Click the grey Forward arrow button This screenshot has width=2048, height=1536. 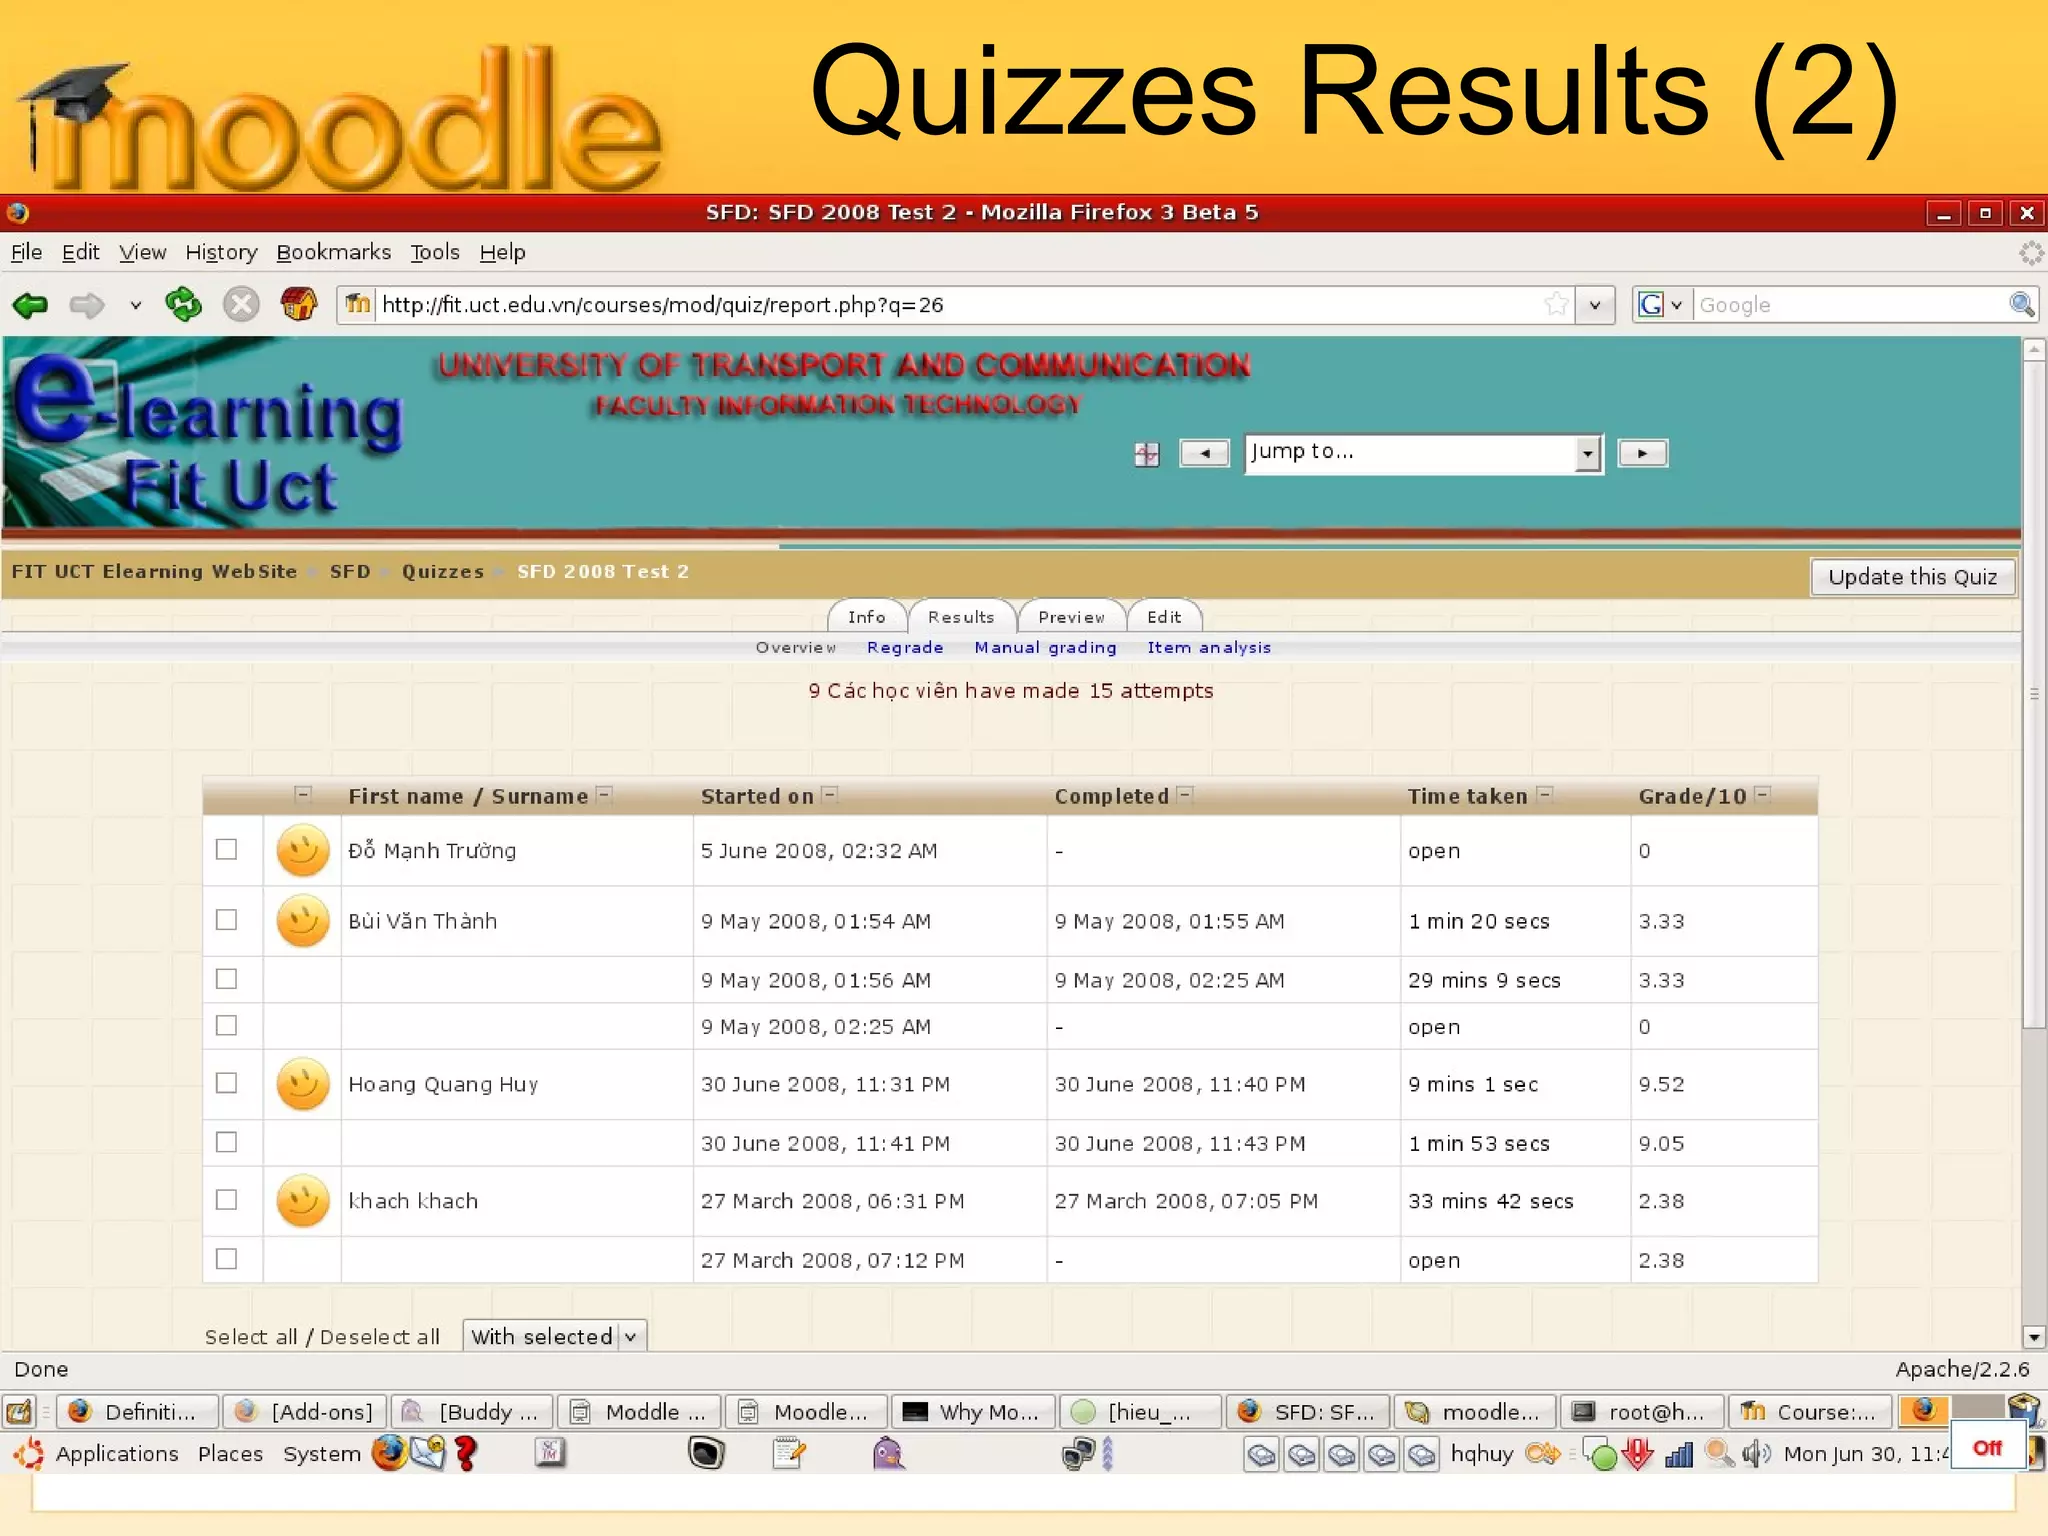(87, 304)
